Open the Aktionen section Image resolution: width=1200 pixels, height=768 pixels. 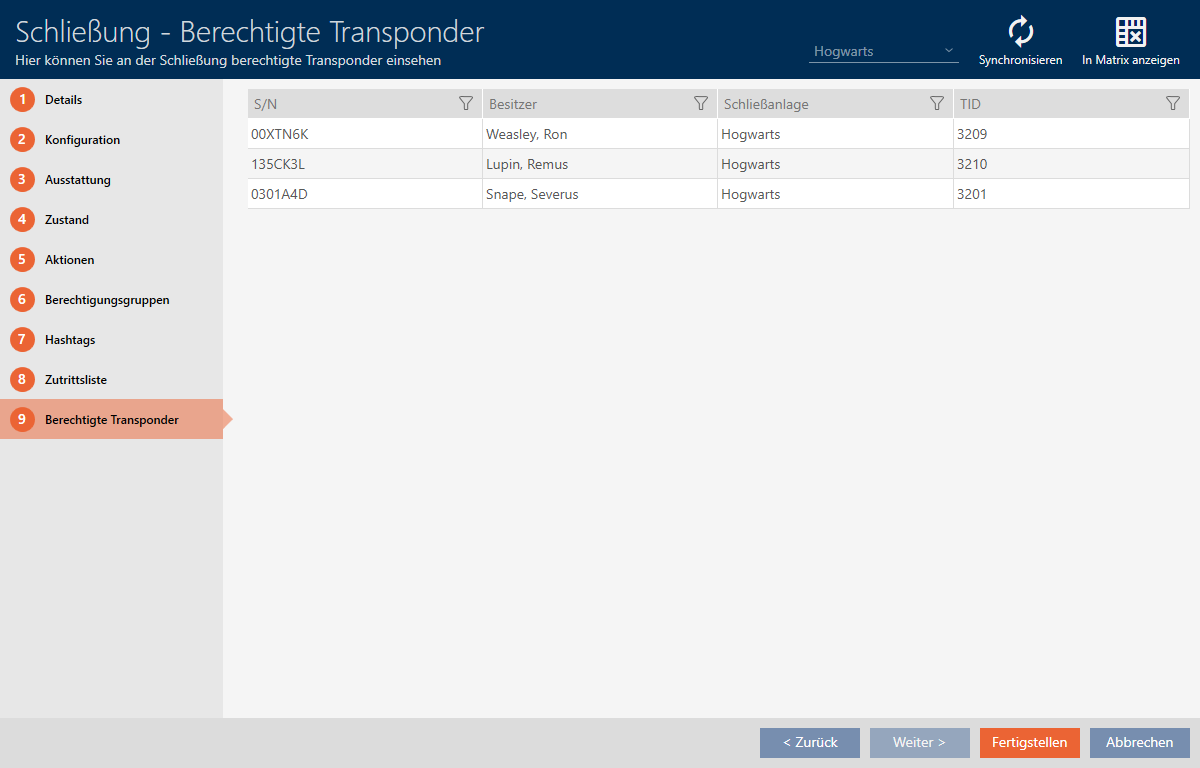[69, 260]
